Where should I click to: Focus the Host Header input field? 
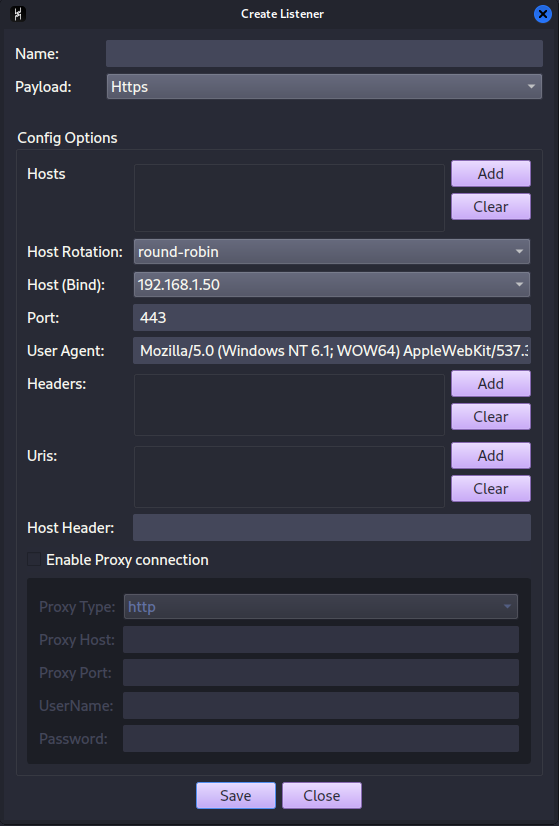[x=331, y=527]
